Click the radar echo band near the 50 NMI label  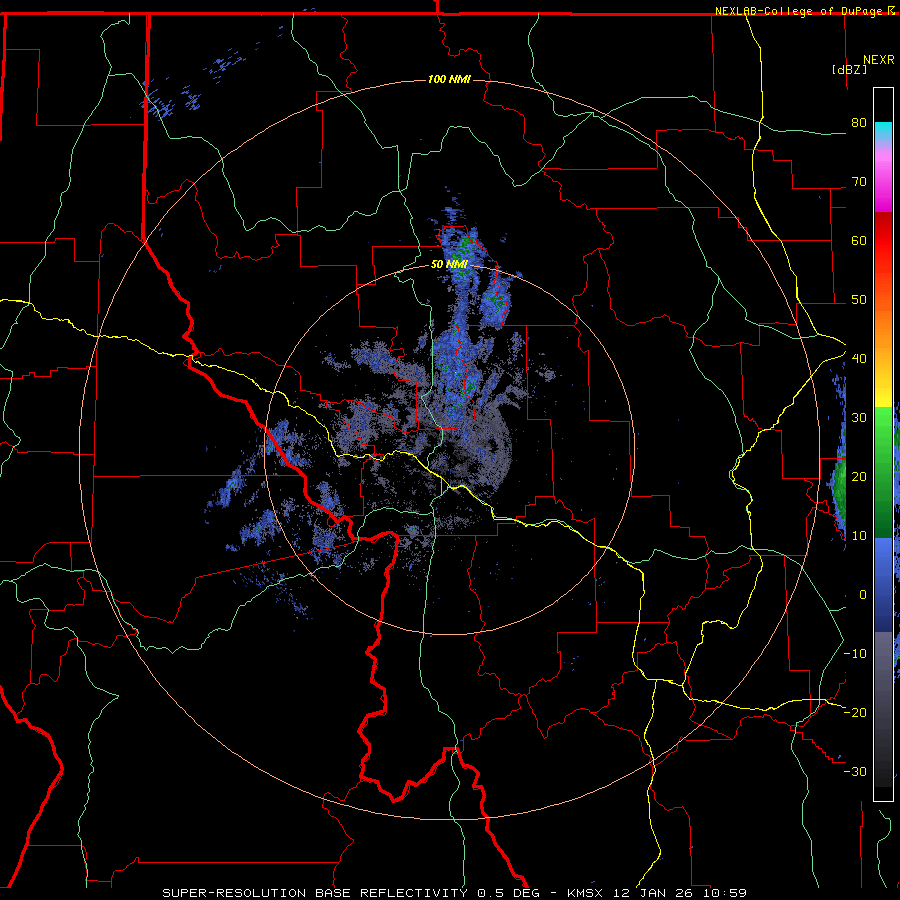[462, 265]
